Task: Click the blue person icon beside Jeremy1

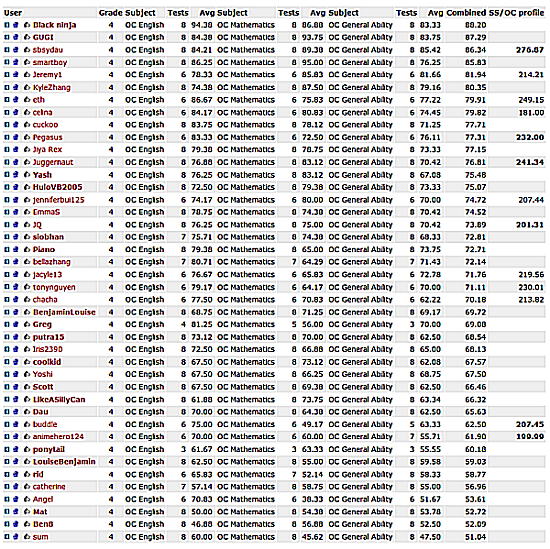Action: point(16,75)
